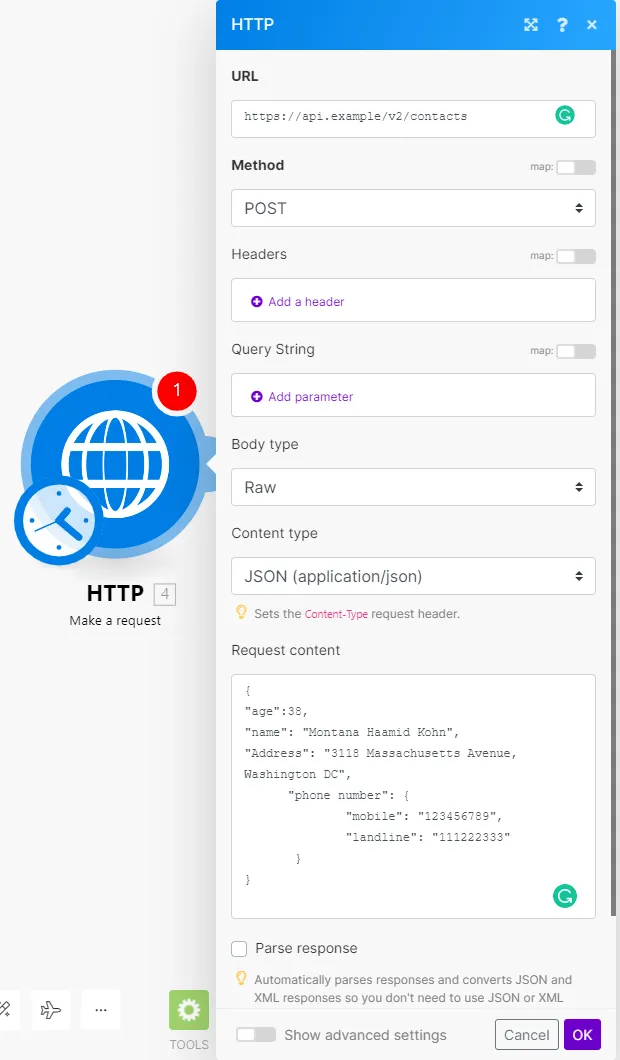620x1060 pixels.
Task: Open the Method dropdown showing POST
Action: [x=413, y=208]
